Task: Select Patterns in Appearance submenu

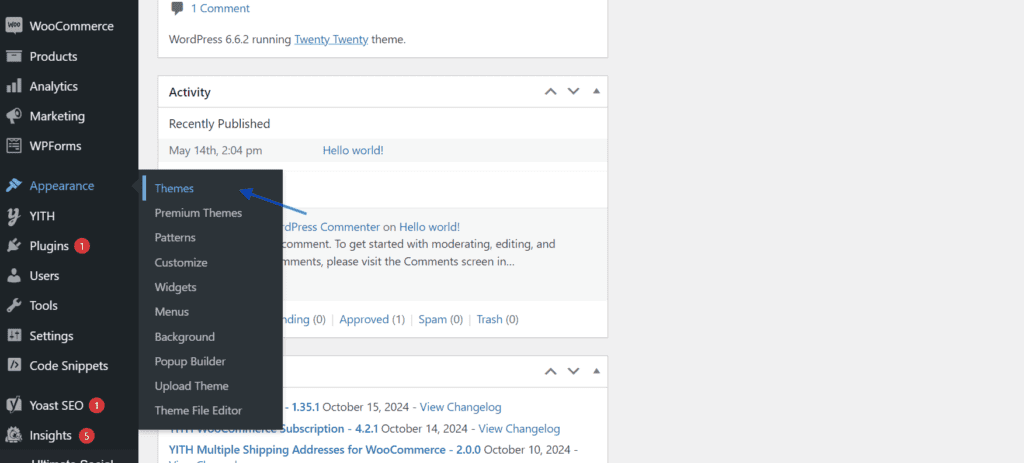Action: 175,238
